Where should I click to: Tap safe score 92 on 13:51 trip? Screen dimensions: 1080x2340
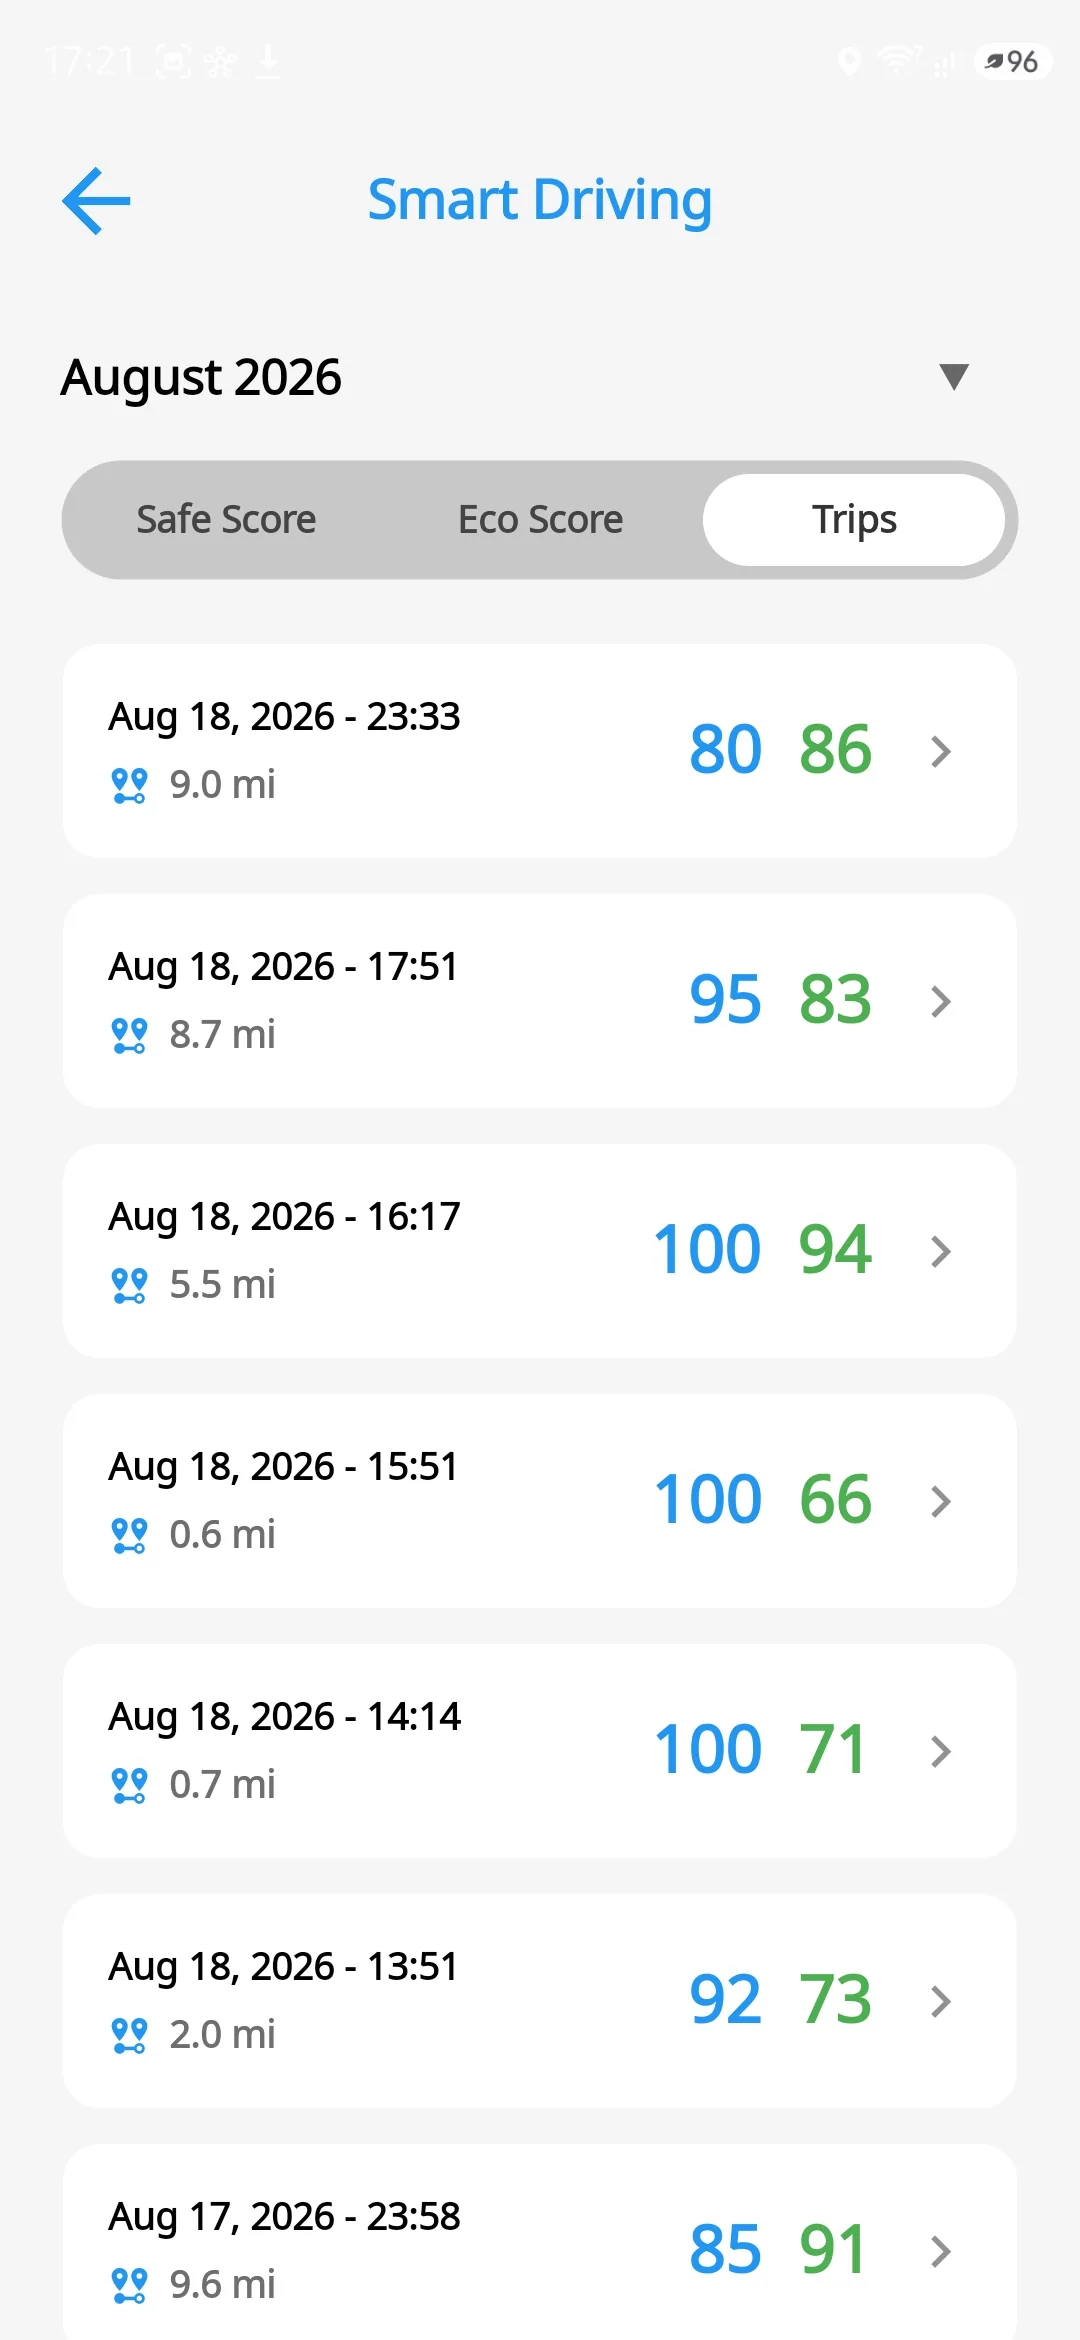(x=725, y=2000)
